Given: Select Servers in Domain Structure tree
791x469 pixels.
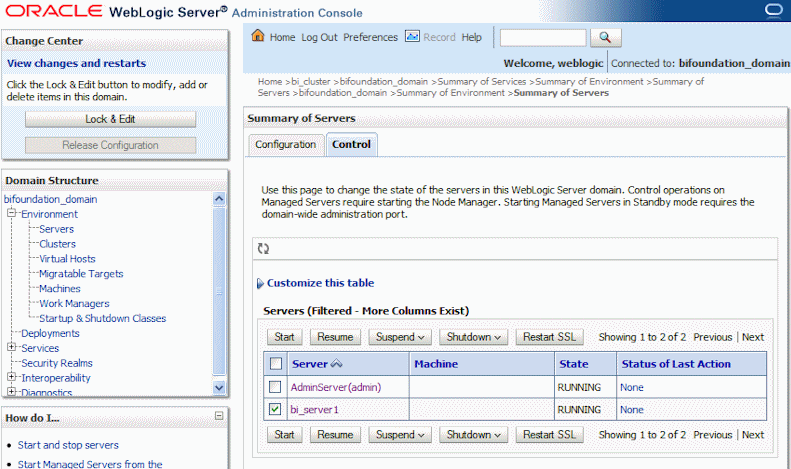Looking at the screenshot, I should pos(56,229).
